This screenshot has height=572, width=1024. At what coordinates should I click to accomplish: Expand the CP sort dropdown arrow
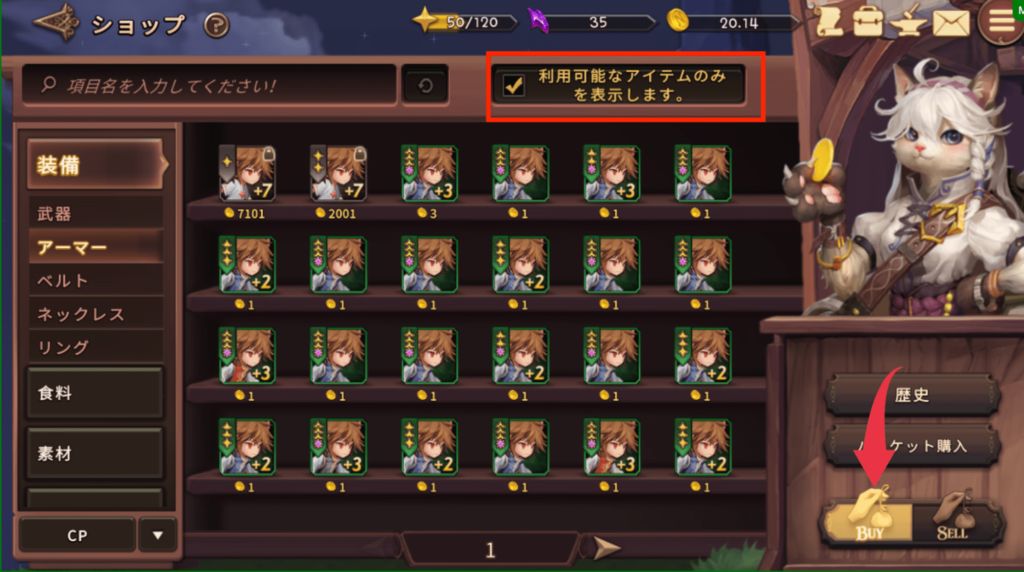[x=157, y=535]
